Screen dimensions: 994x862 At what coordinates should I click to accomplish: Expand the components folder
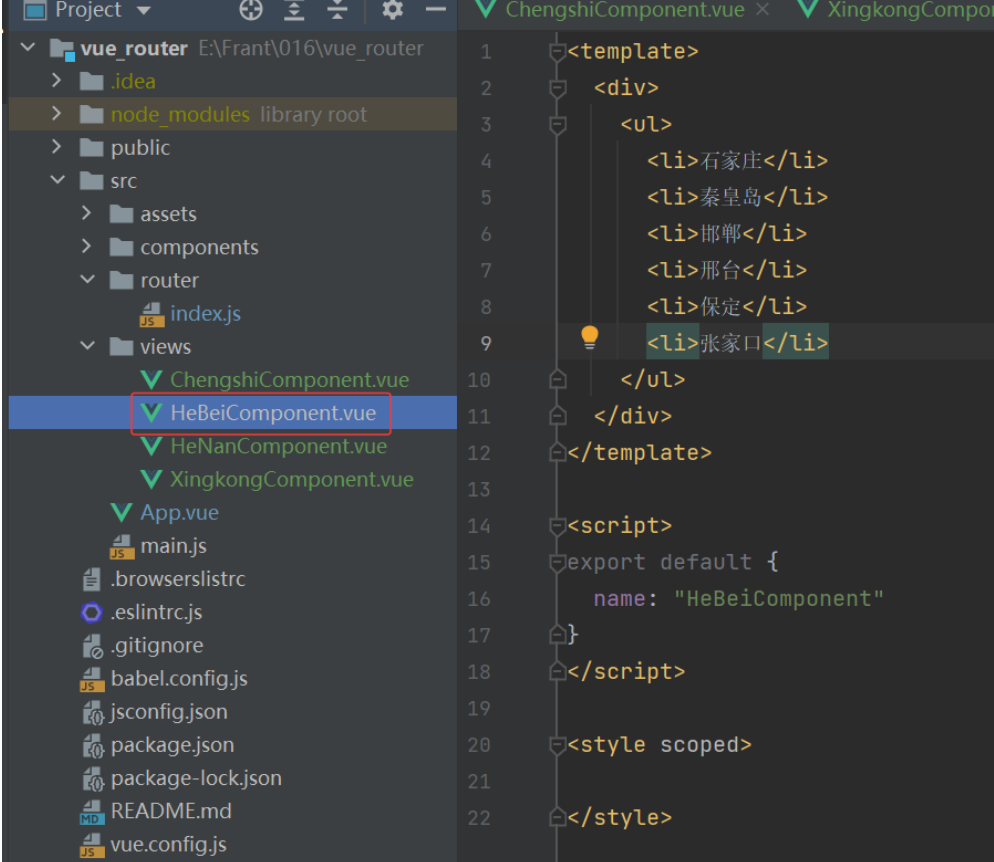tap(87, 247)
